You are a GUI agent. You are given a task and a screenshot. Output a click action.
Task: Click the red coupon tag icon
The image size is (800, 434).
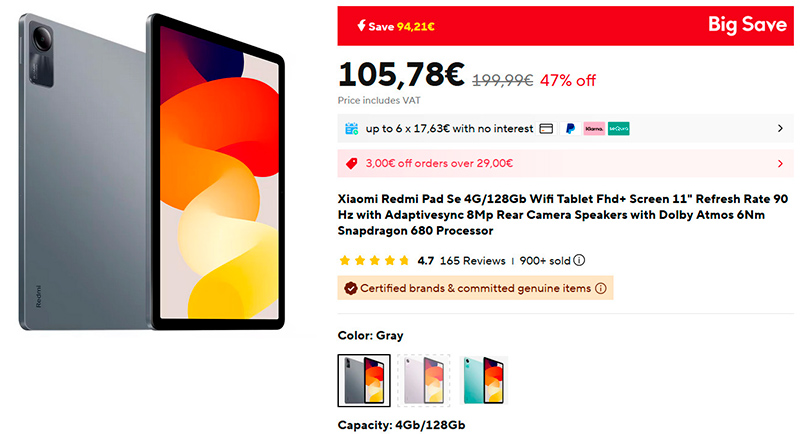[x=351, y=163]
